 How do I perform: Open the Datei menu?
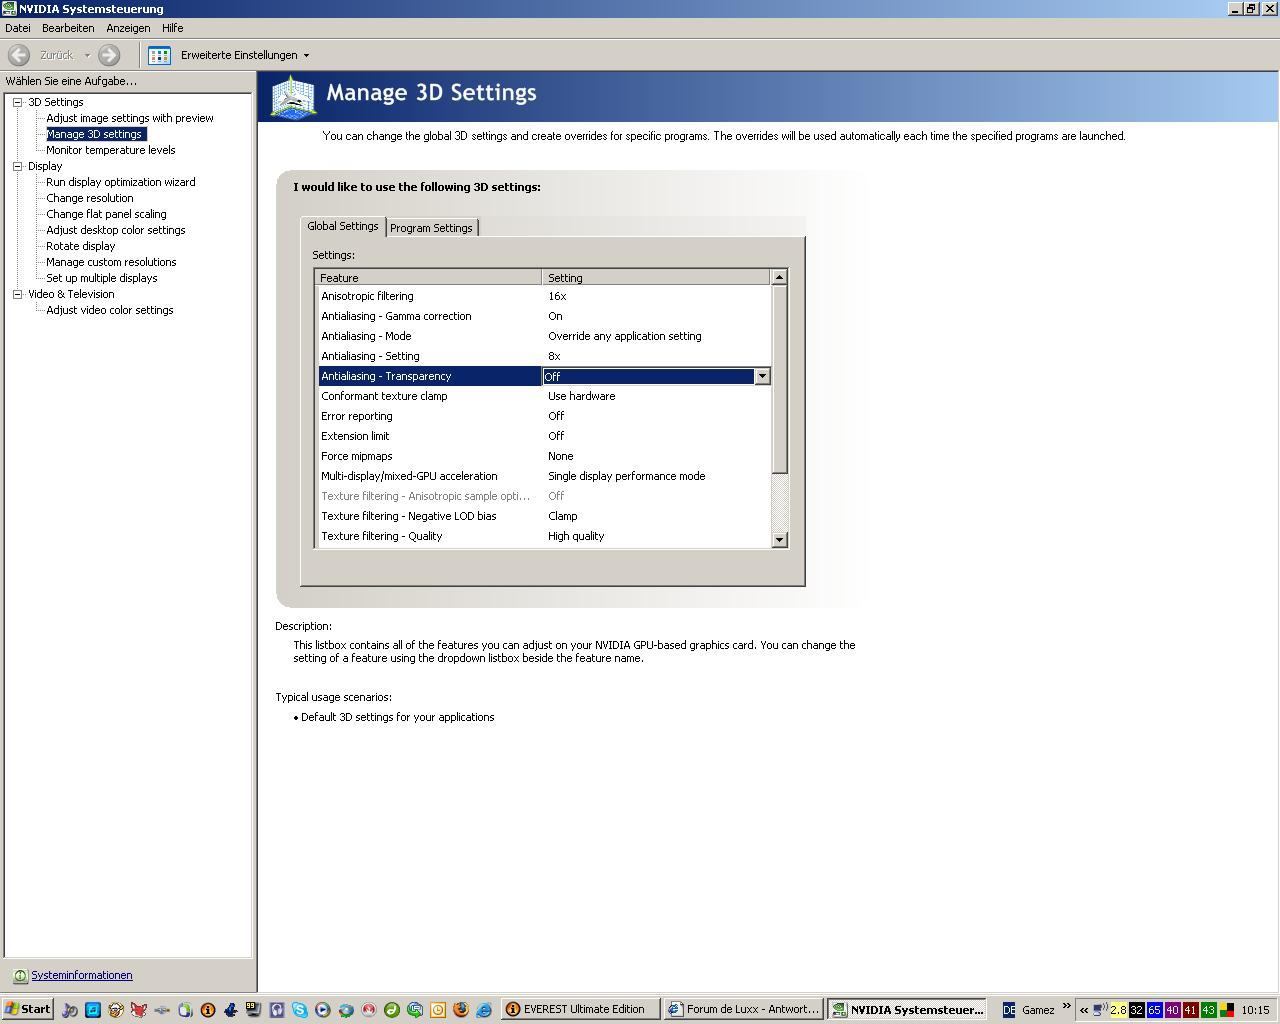coord(18,28)
